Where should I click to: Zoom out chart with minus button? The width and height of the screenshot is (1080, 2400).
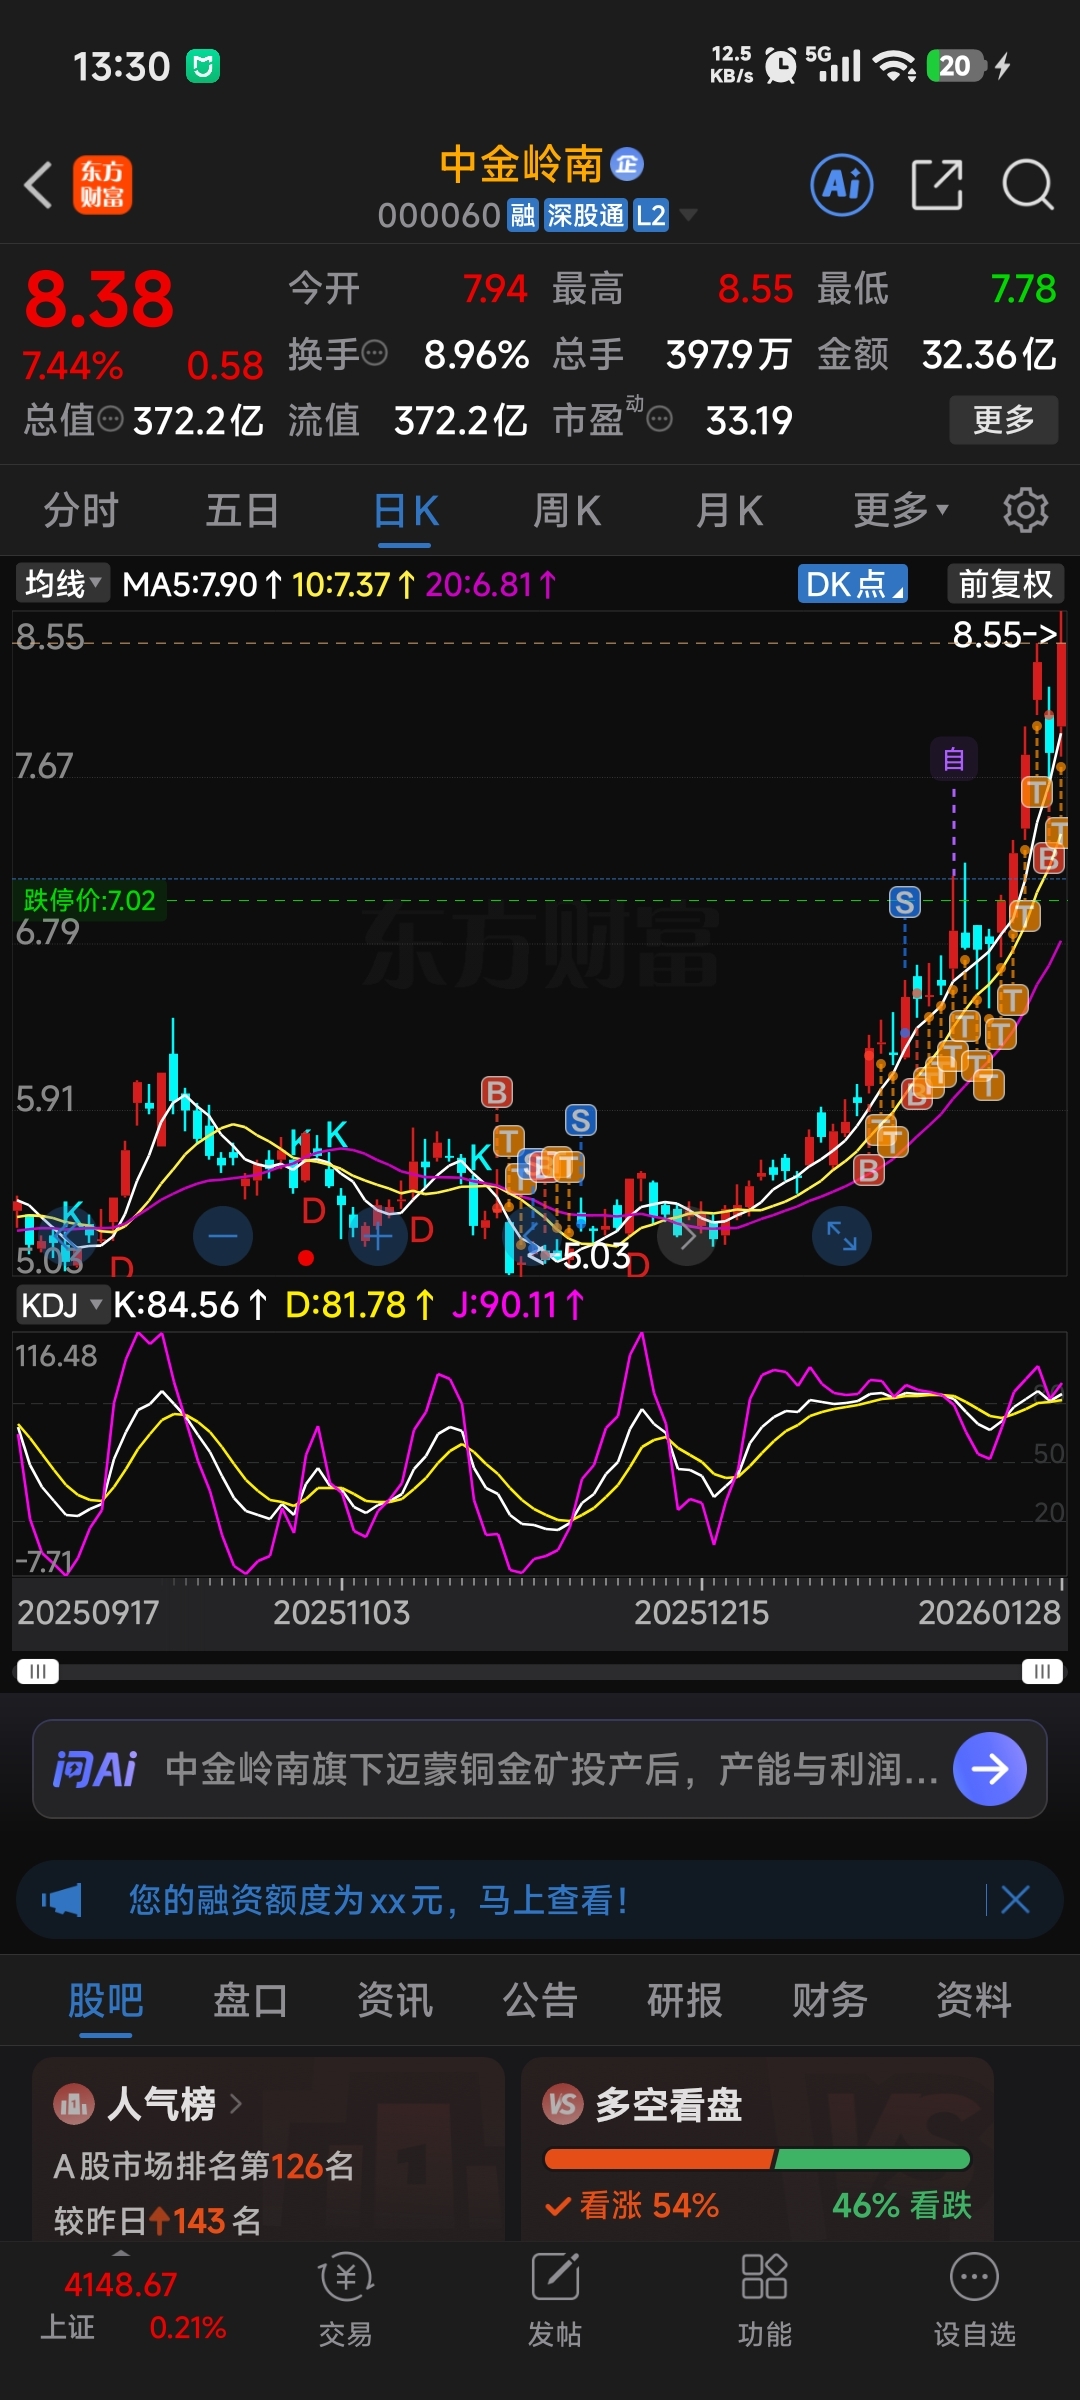point(223,1236)
